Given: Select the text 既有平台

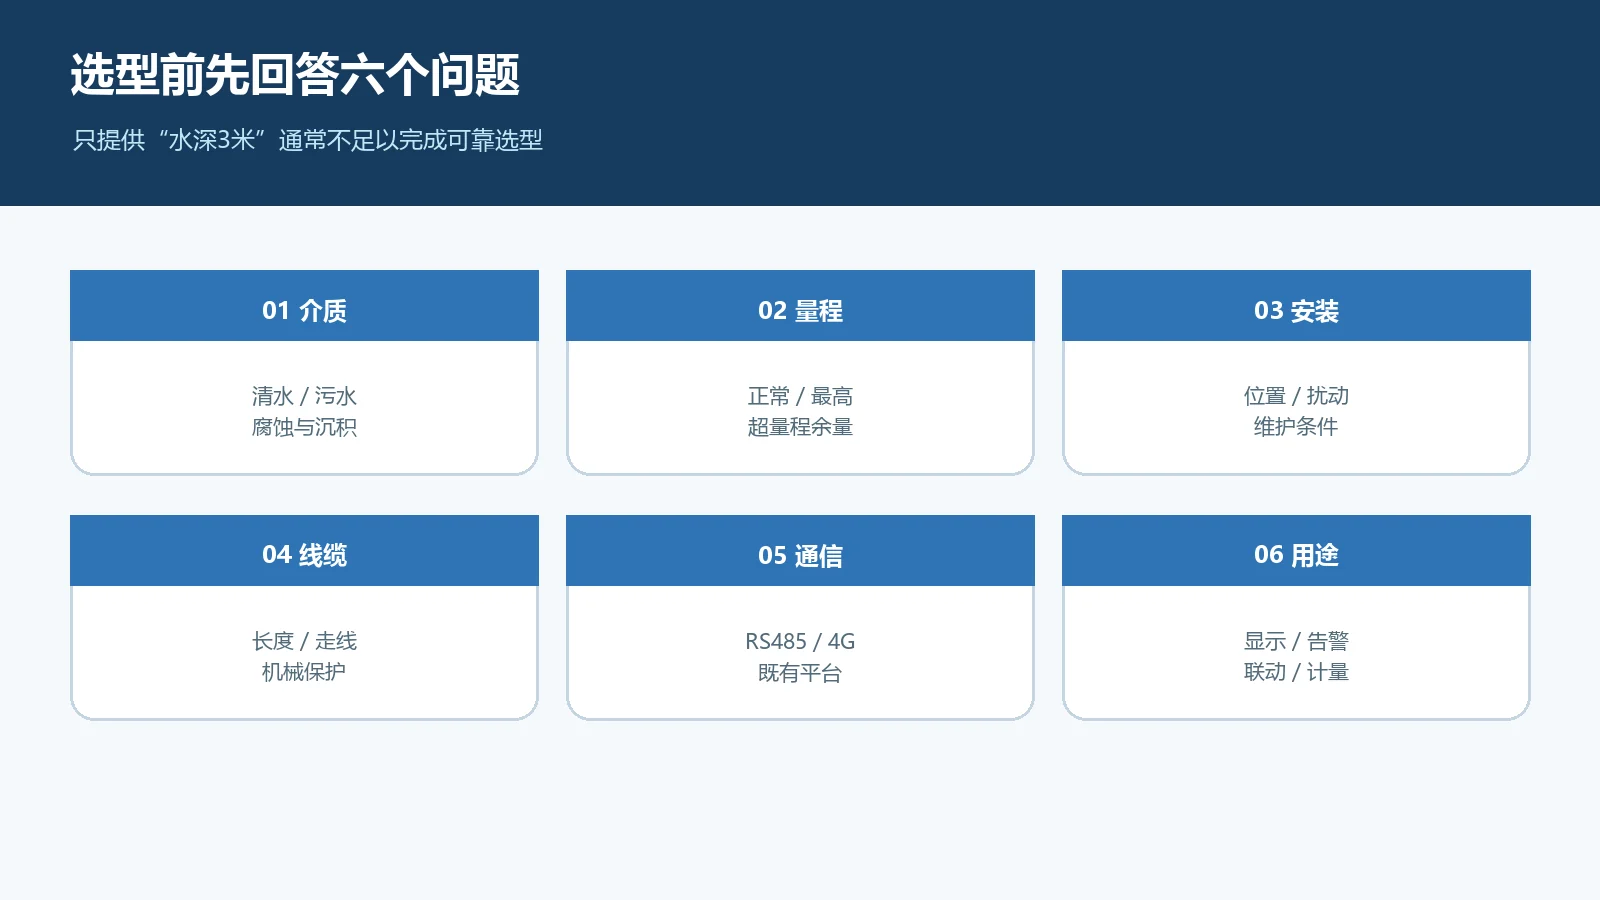Looking at the screenshot, I should coord(800,673).
